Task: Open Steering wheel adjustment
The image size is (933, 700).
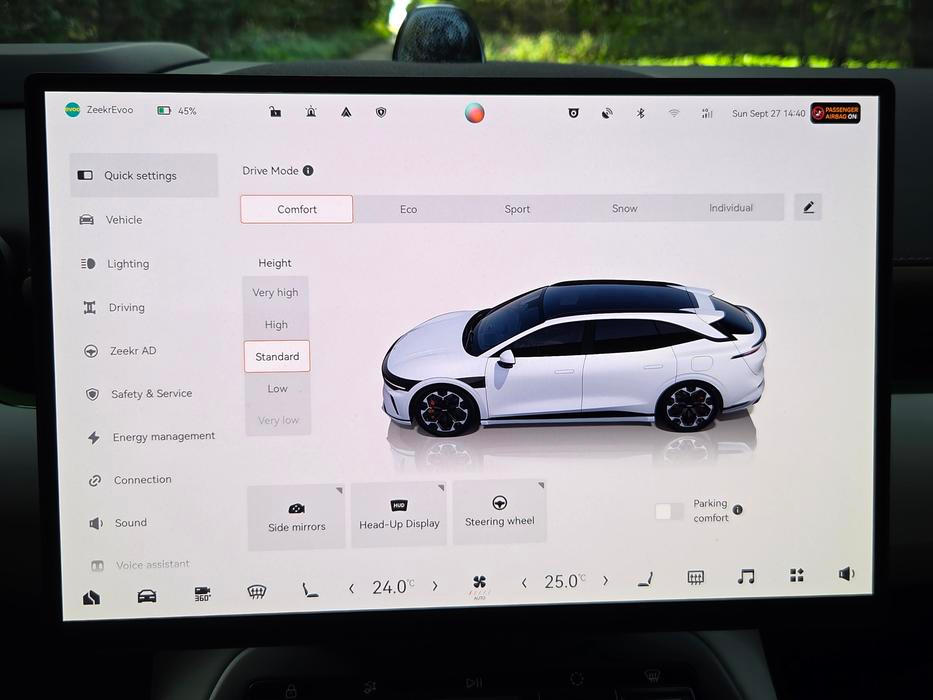Action: (x=500, y=512)
